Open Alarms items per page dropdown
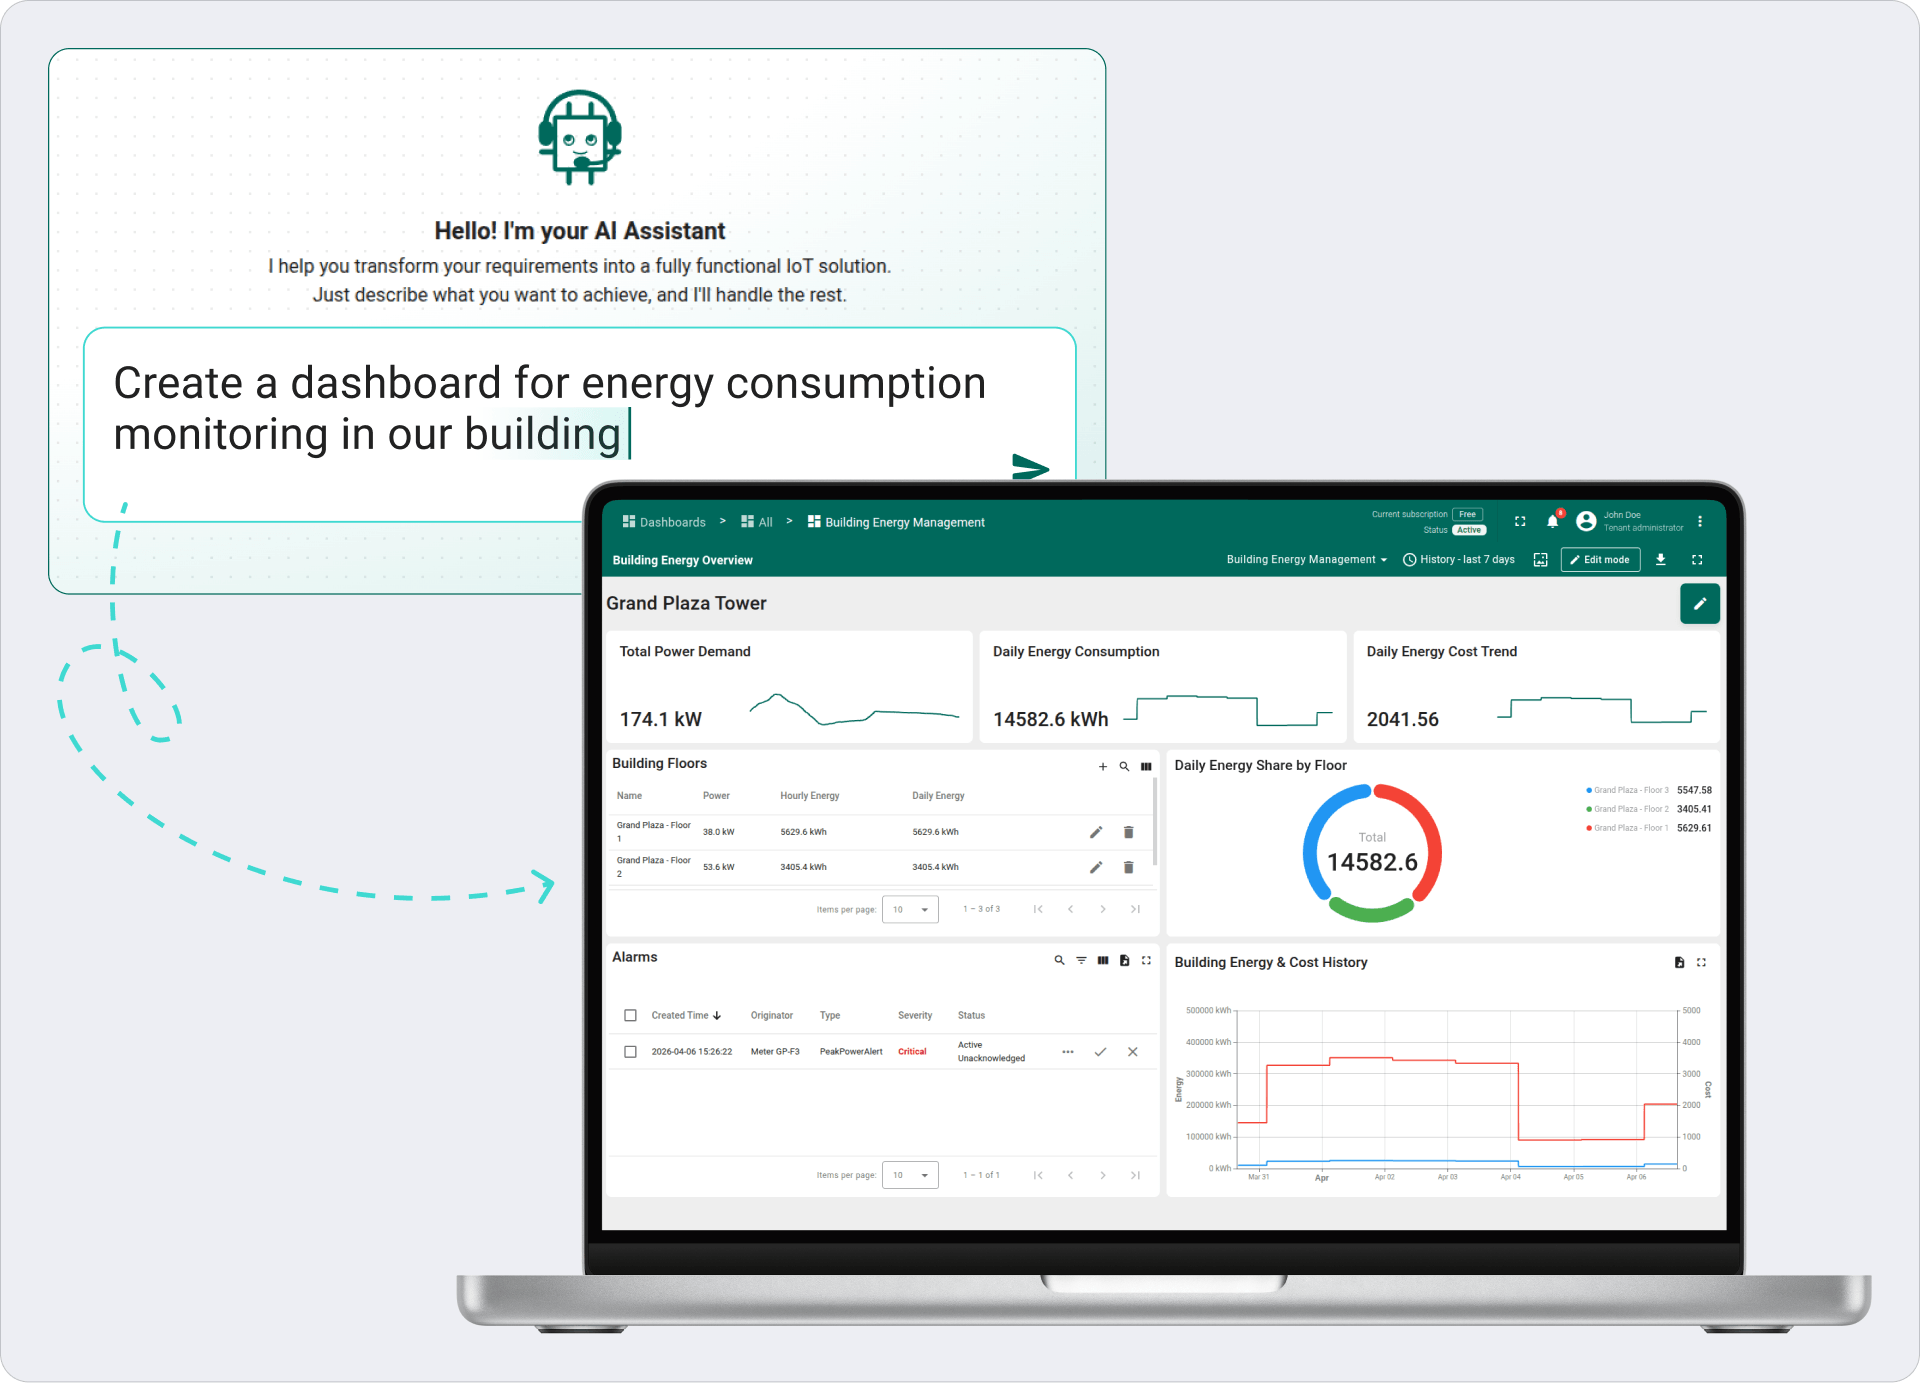 (910, 1175)
